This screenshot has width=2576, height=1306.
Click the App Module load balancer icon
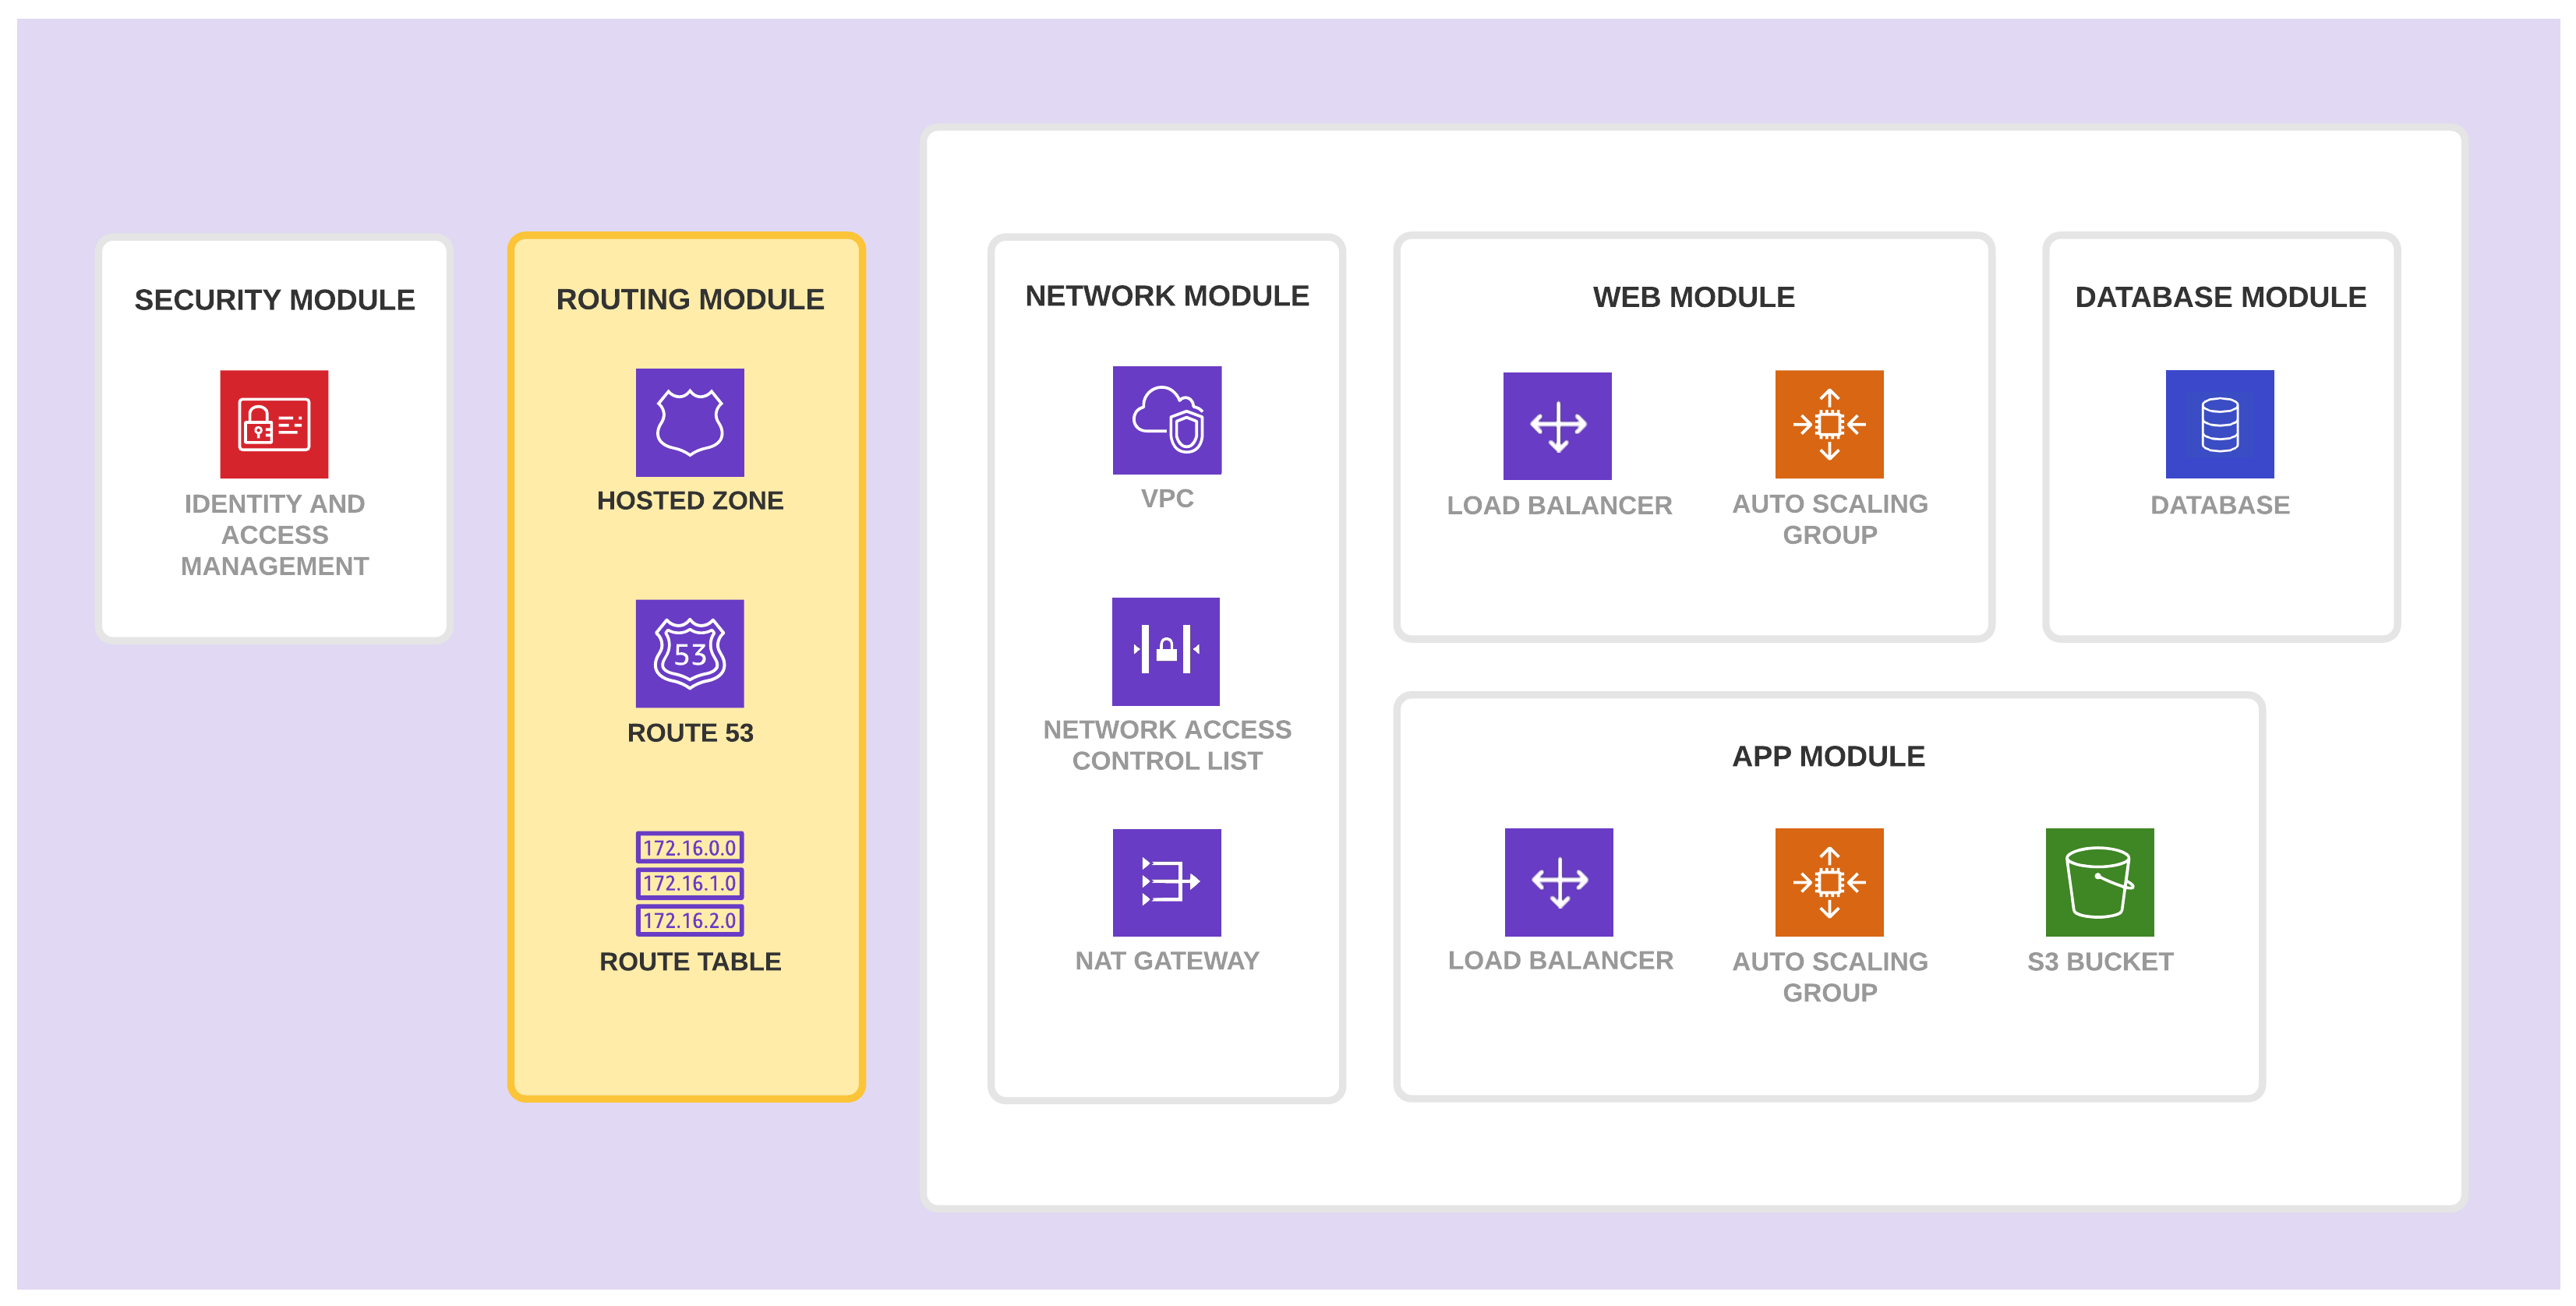pos(1559,882)
